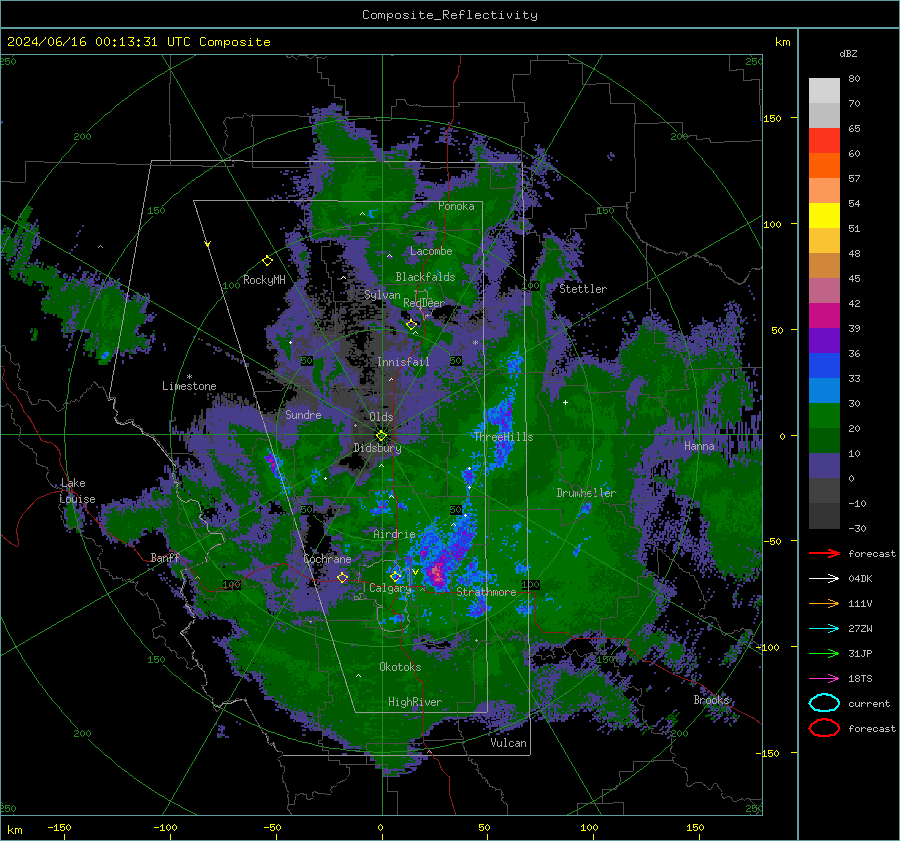Click the red forecast arrow in legend
This screenshot has width=900, height=841.
pyautogui.click(x=824, y=553)
